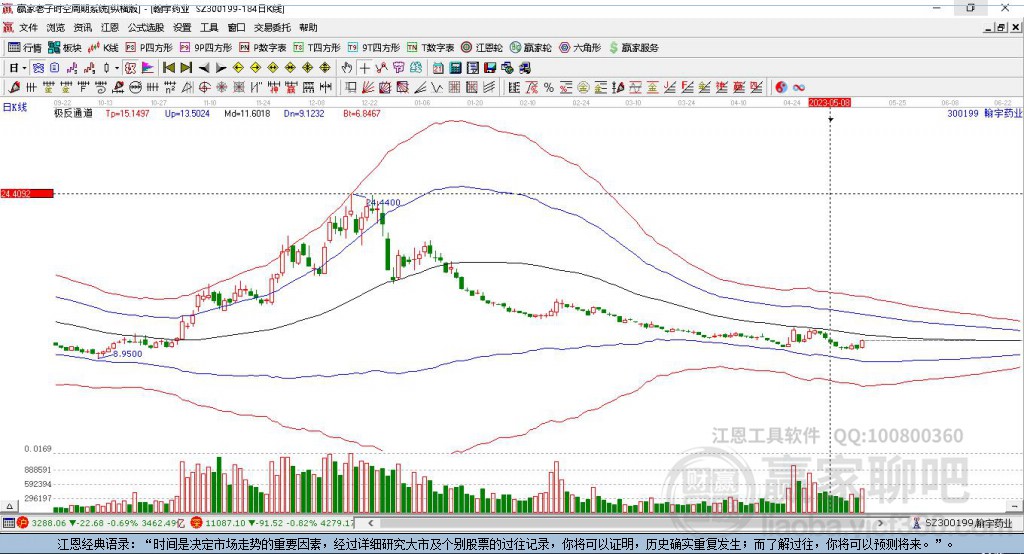Click the 板块 toolbar button
This screenshot has height=554, width=1024.
65,48
